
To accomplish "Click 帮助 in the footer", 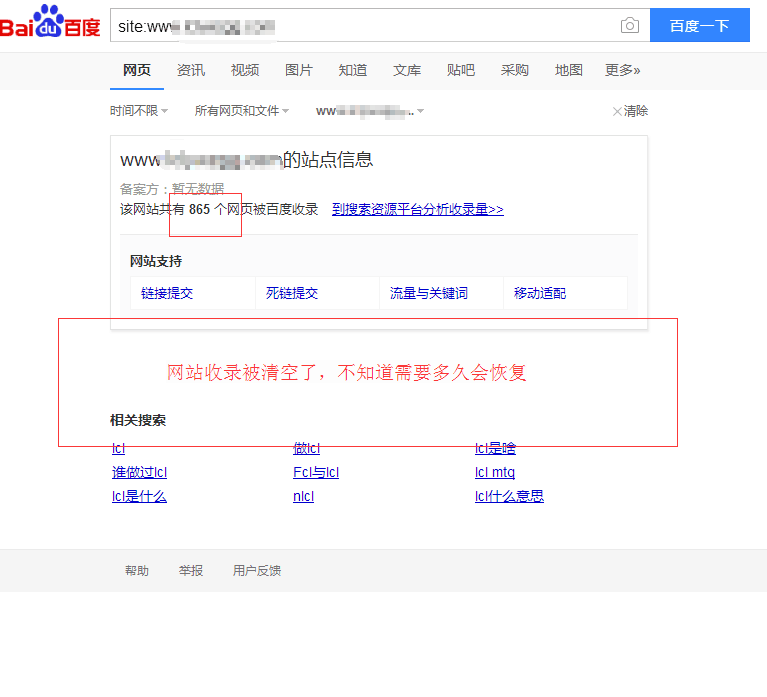I will tap(137, 570).
